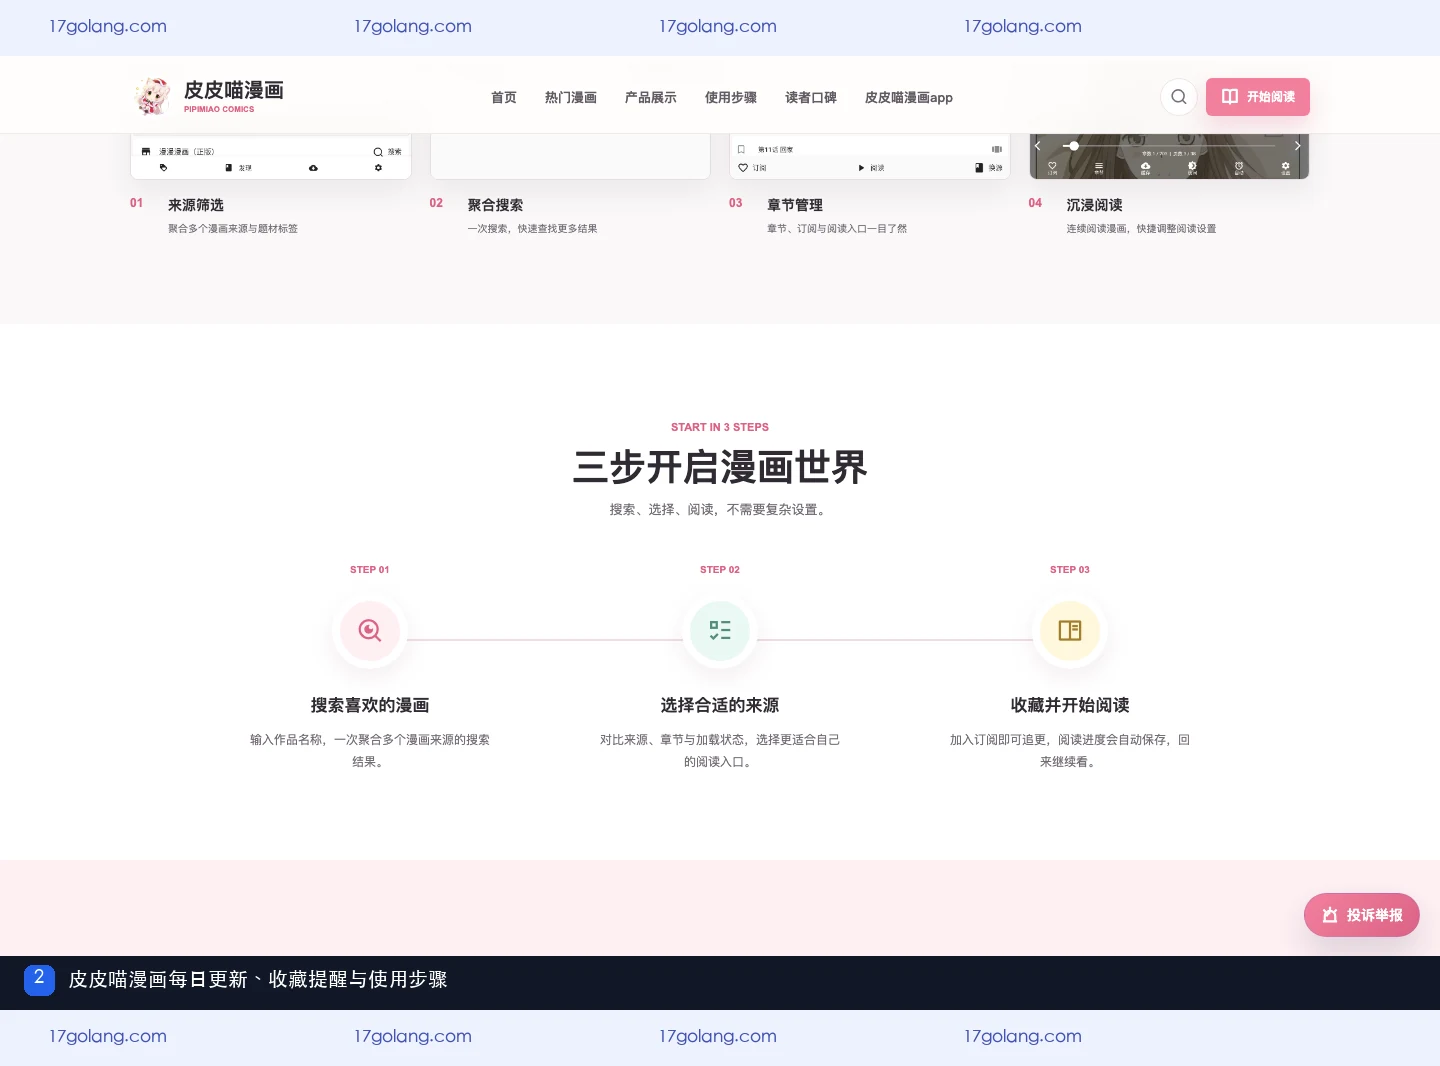Click the chapter list icon in the 沉浸阅读 reader toolbar
The image size is (1440, 1066).
click(1099, 165)
